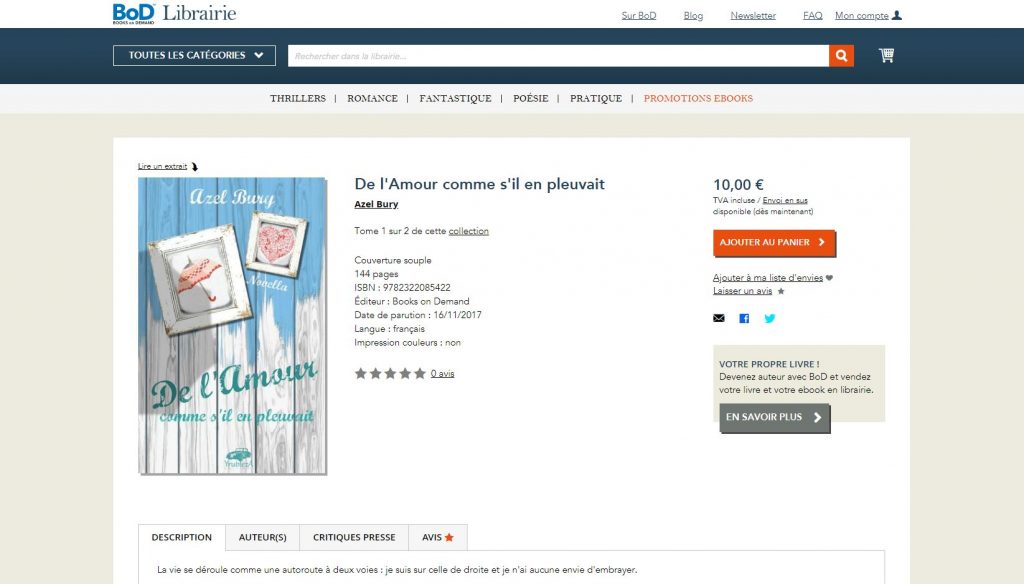This screenshot has height=584, width=1024.
Task: Open the Promotions Ebooks menu item
Action: [x=698, y=99]
